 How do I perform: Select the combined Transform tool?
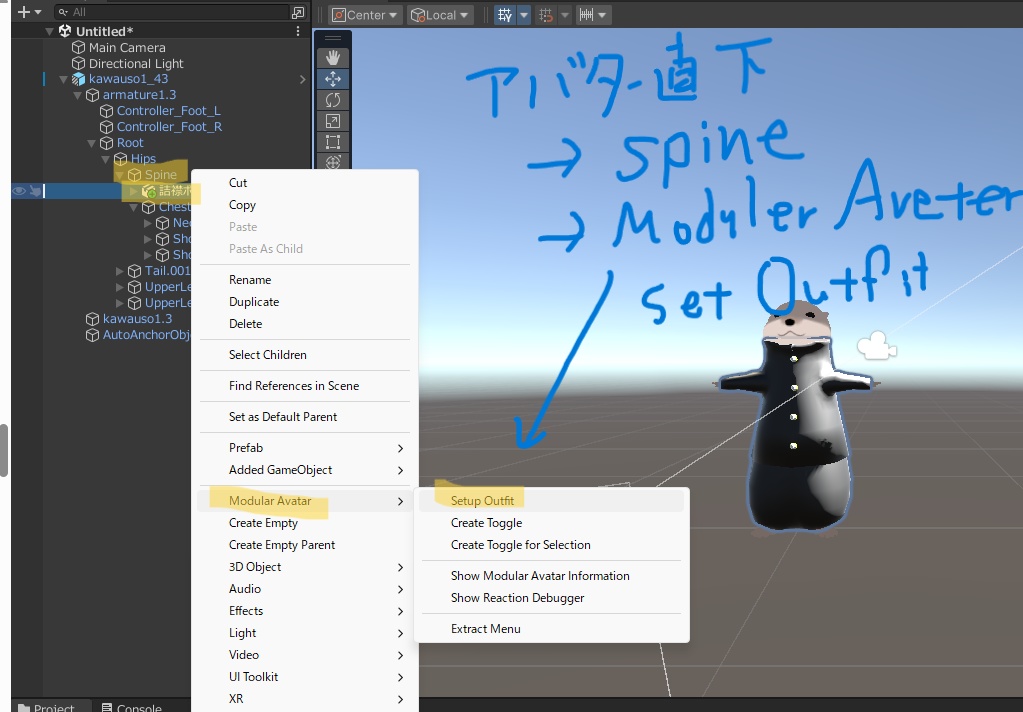(x=333, y=161)
